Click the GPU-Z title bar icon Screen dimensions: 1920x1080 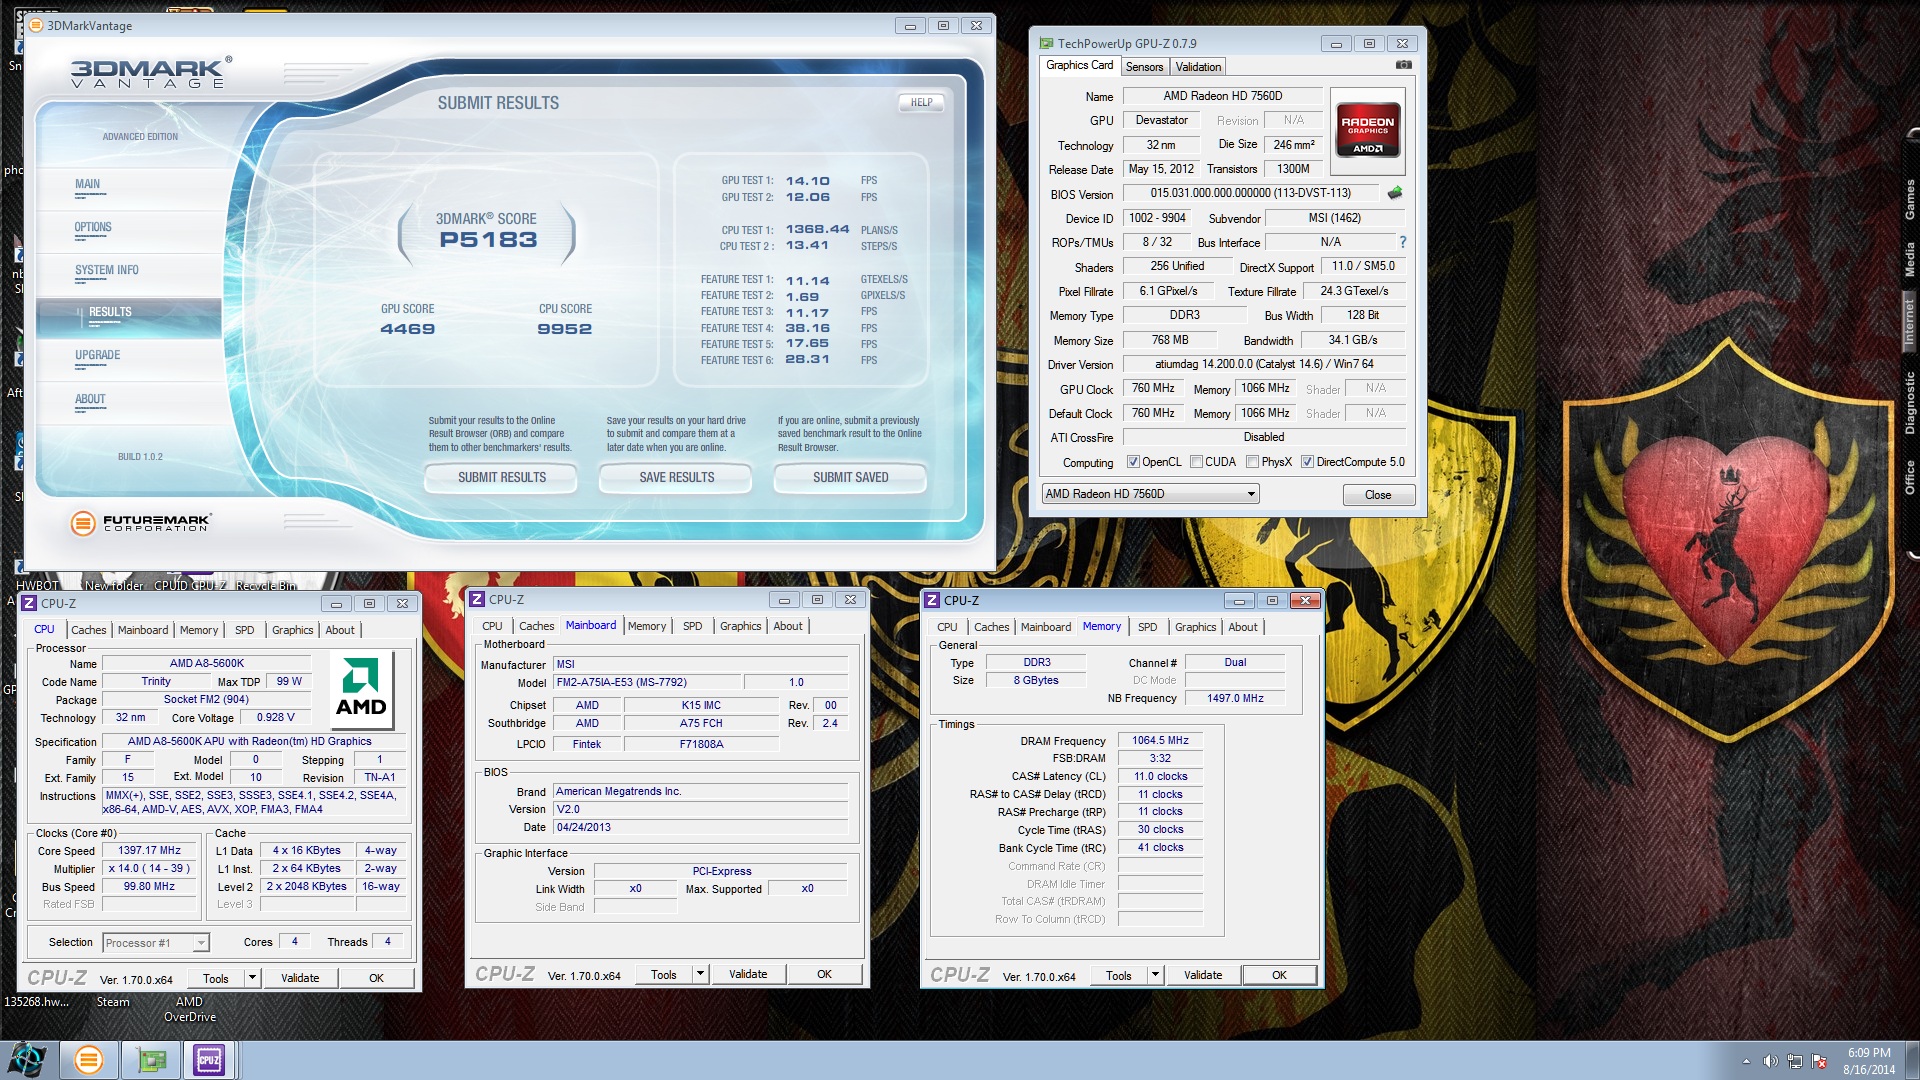(1046, 43)
